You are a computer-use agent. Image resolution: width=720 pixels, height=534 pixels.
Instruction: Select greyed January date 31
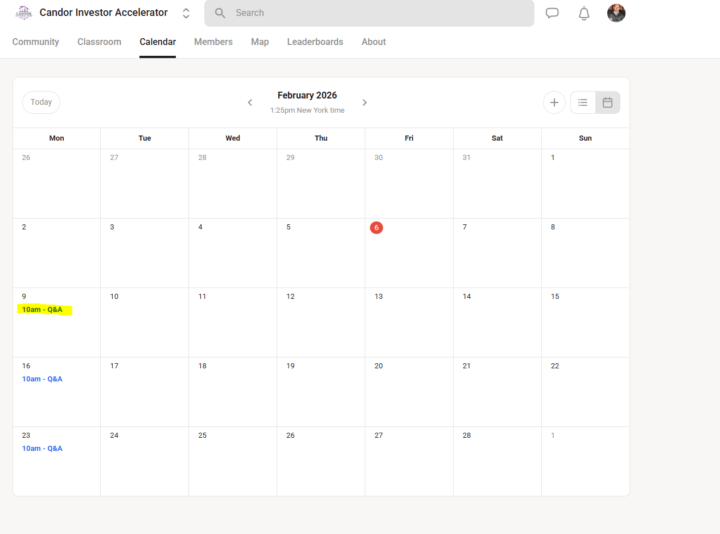[x=467, y=157]
